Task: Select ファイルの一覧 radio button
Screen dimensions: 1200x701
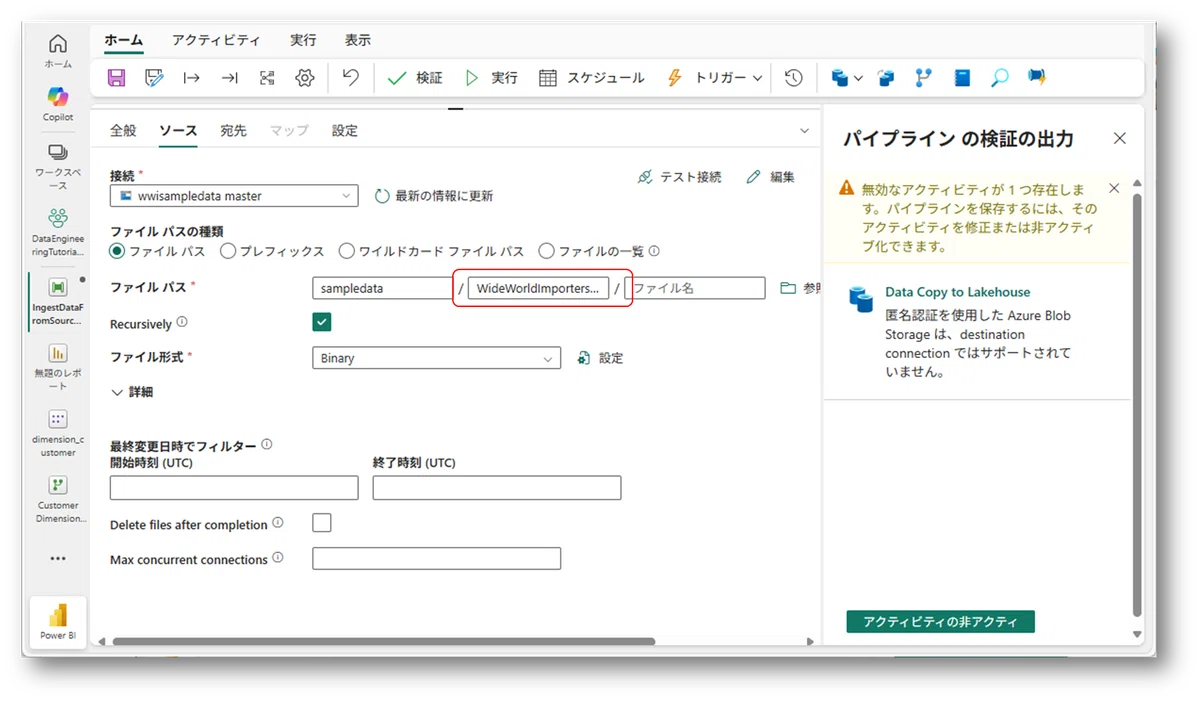Action: coord(546,251)
